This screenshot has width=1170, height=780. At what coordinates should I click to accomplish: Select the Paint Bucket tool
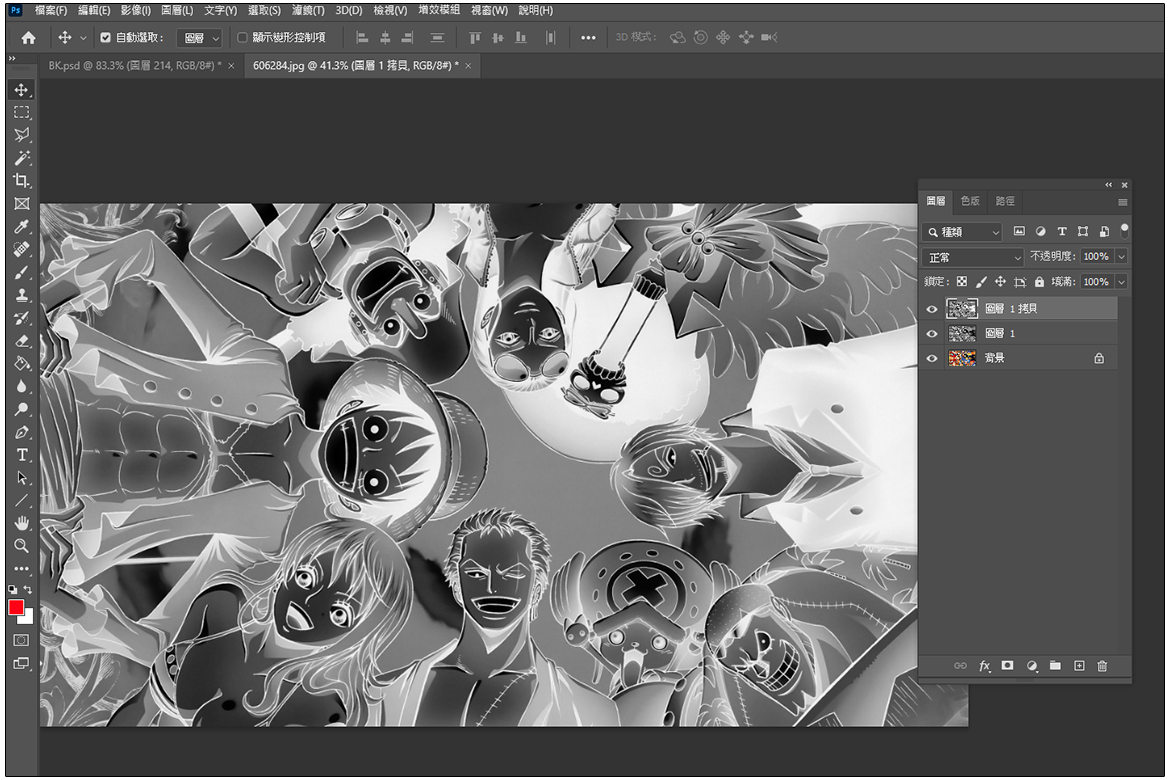coord(21,364)
